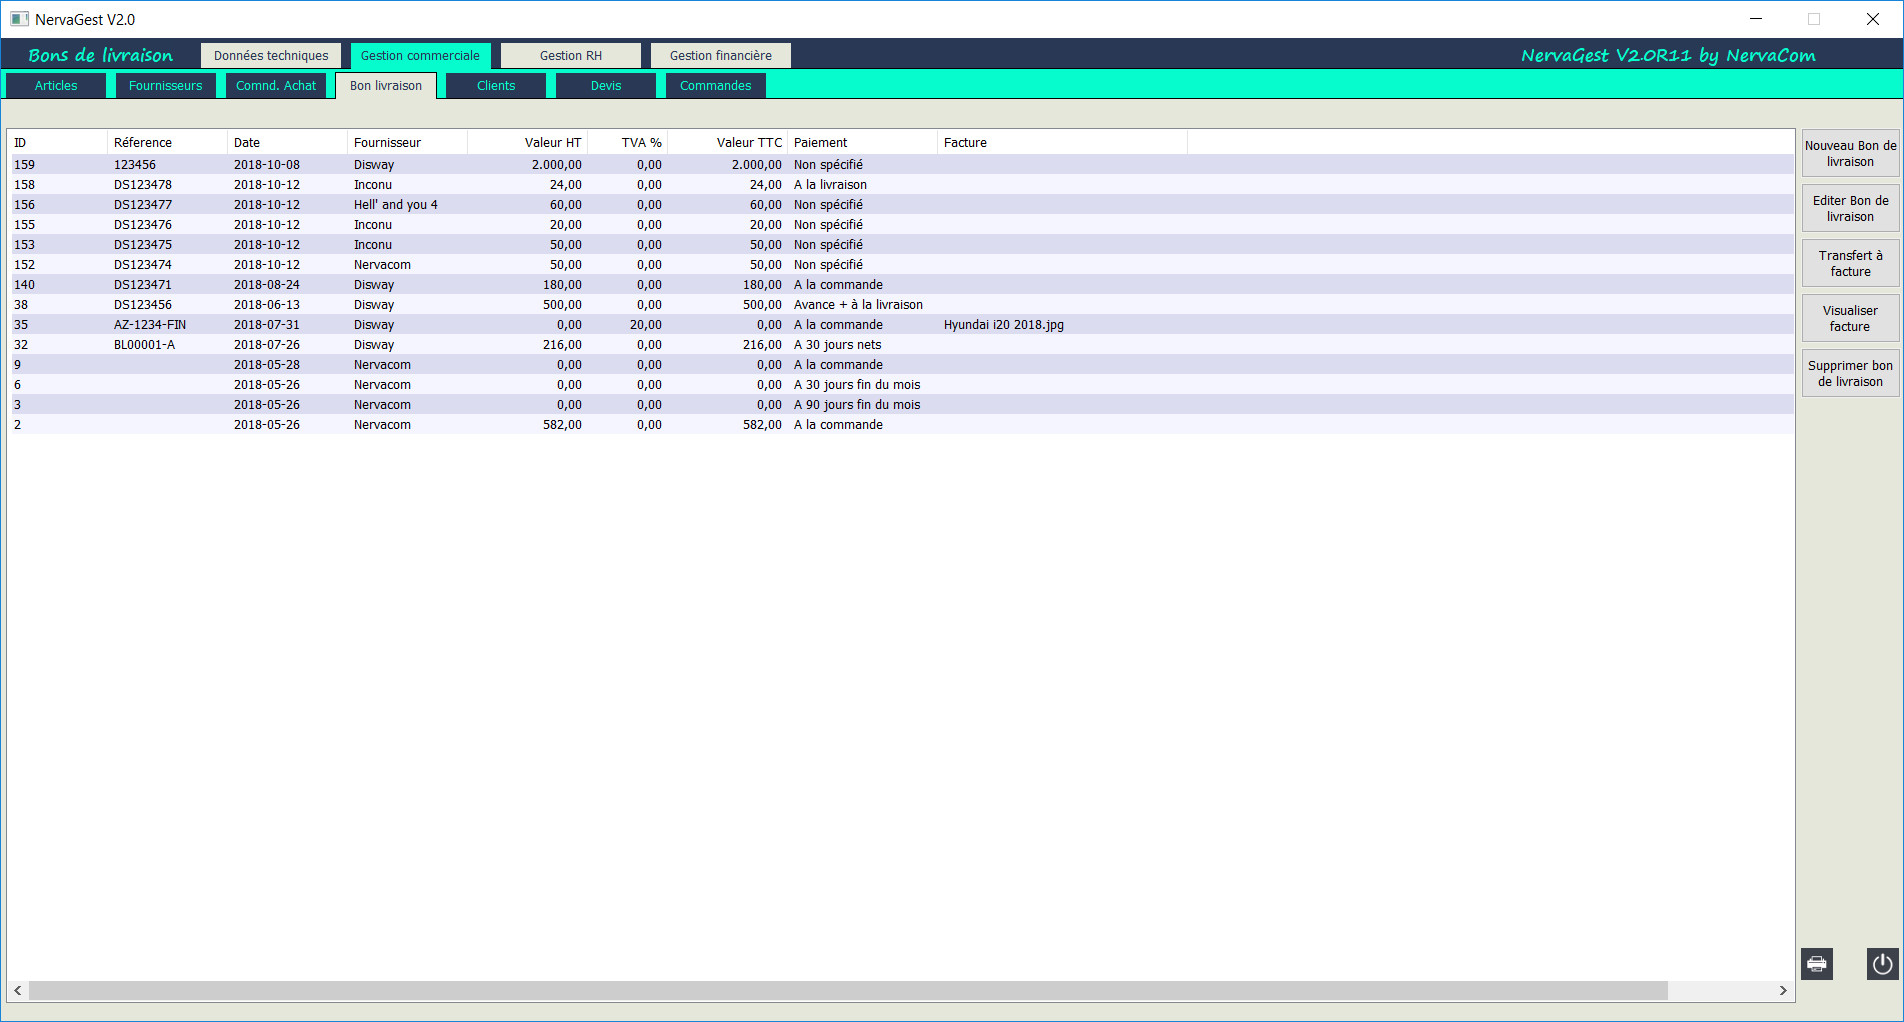1904x1022 pixels.
Task: Go to the Comnd. Achat tab
Action: (276, 86)
